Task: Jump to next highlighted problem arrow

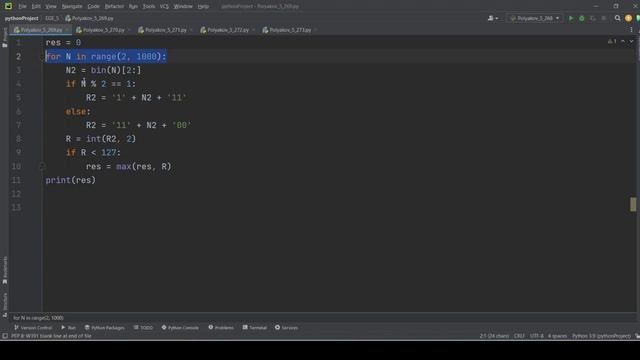Action: coord(631,41)
